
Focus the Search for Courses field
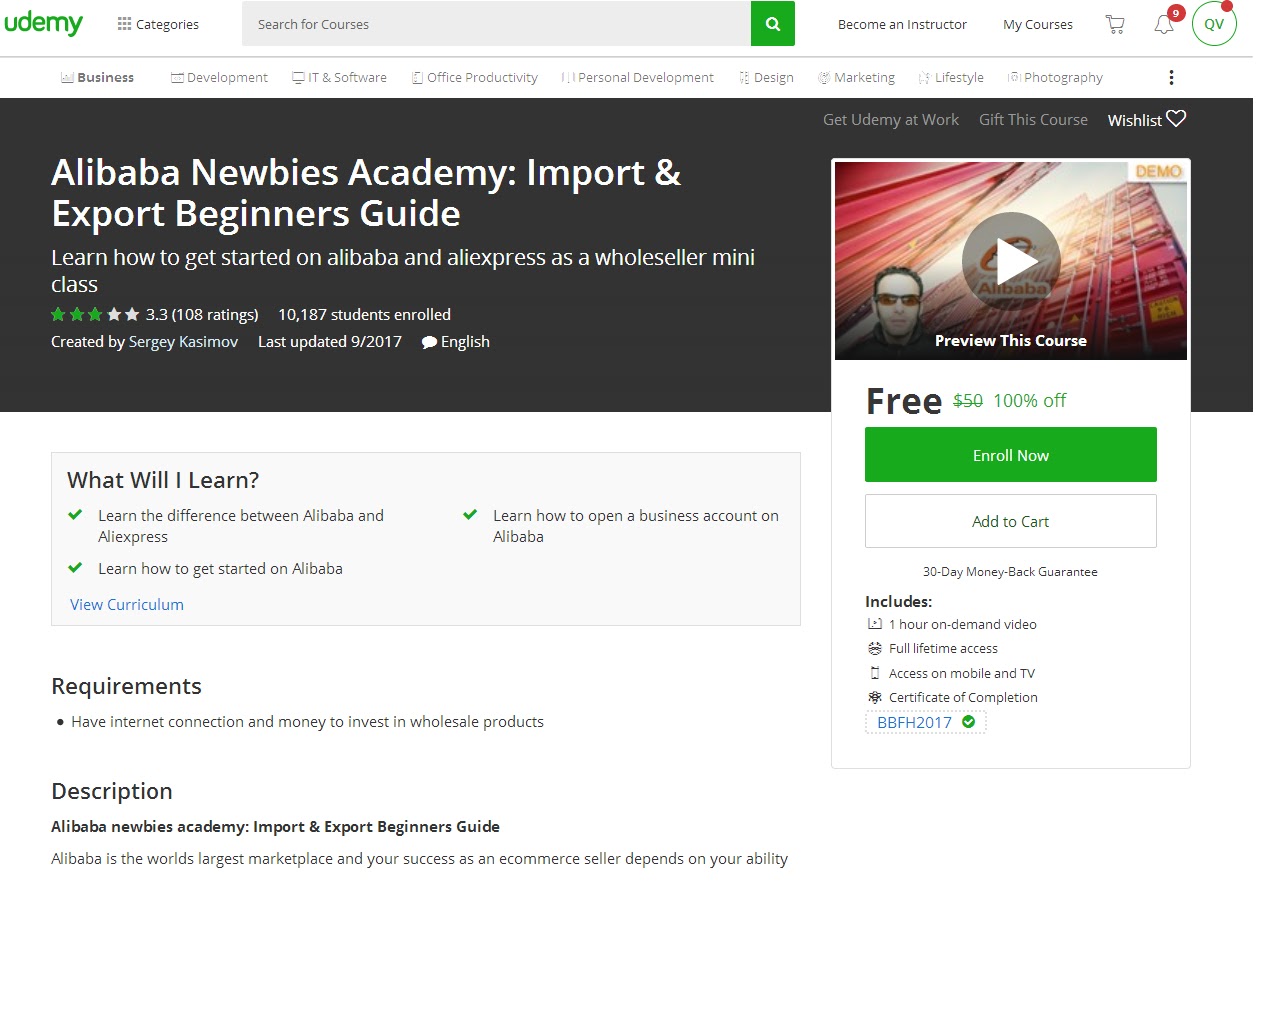(x=496, y=24)
